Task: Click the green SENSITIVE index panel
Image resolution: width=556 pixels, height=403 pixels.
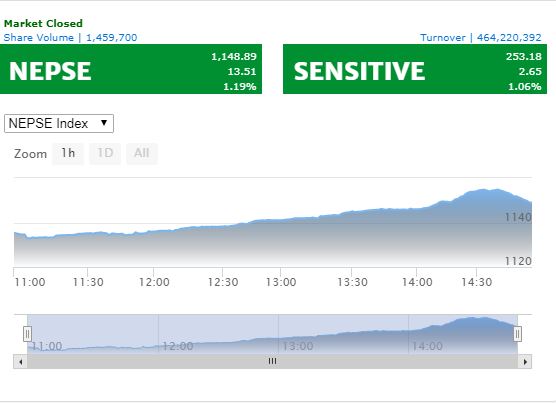Action: [415, 69]
